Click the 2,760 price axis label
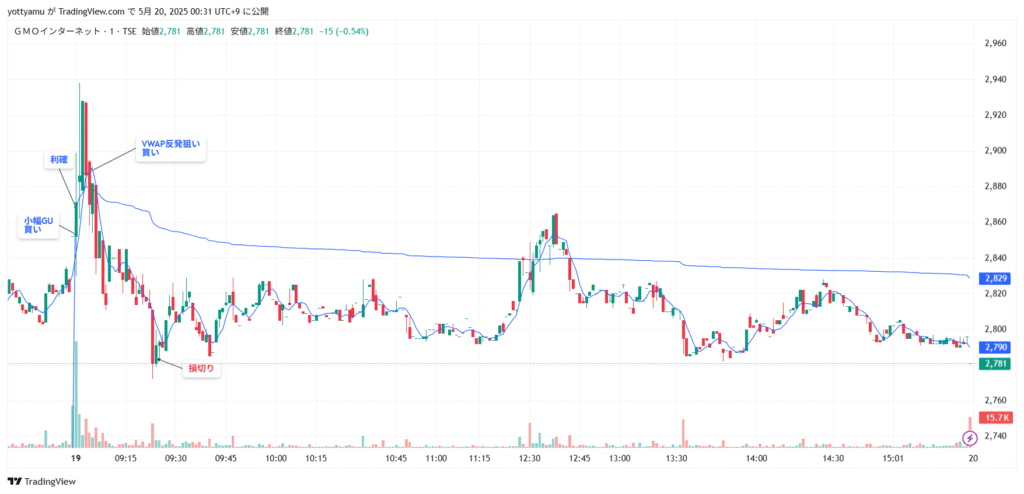Screen dimensions: 1024x494 (x=995, y=400)
